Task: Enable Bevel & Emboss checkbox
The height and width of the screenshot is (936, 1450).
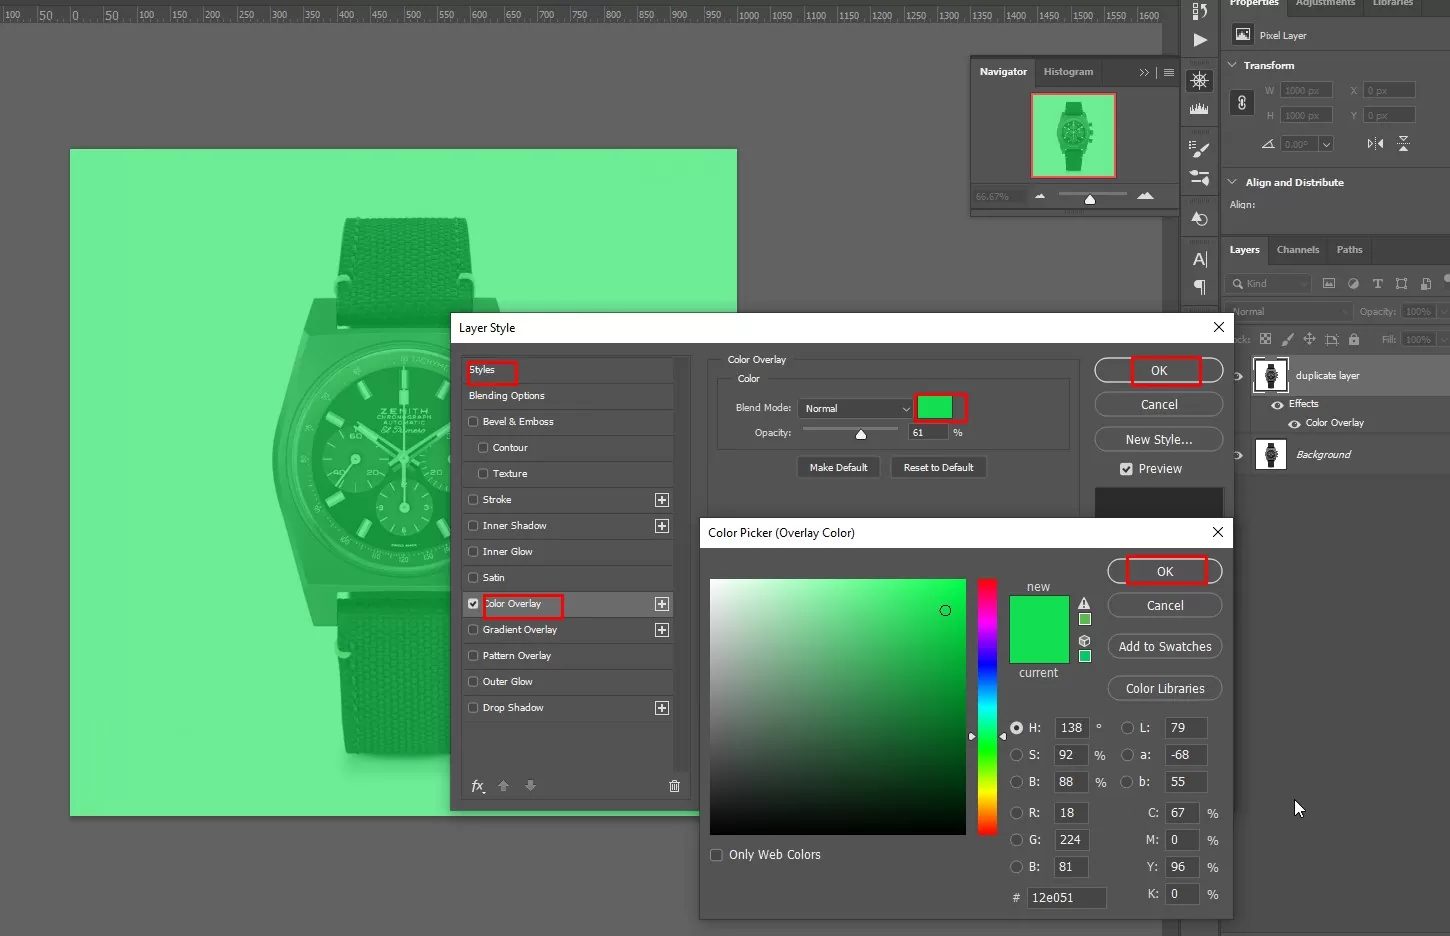Action: [474, 422]
